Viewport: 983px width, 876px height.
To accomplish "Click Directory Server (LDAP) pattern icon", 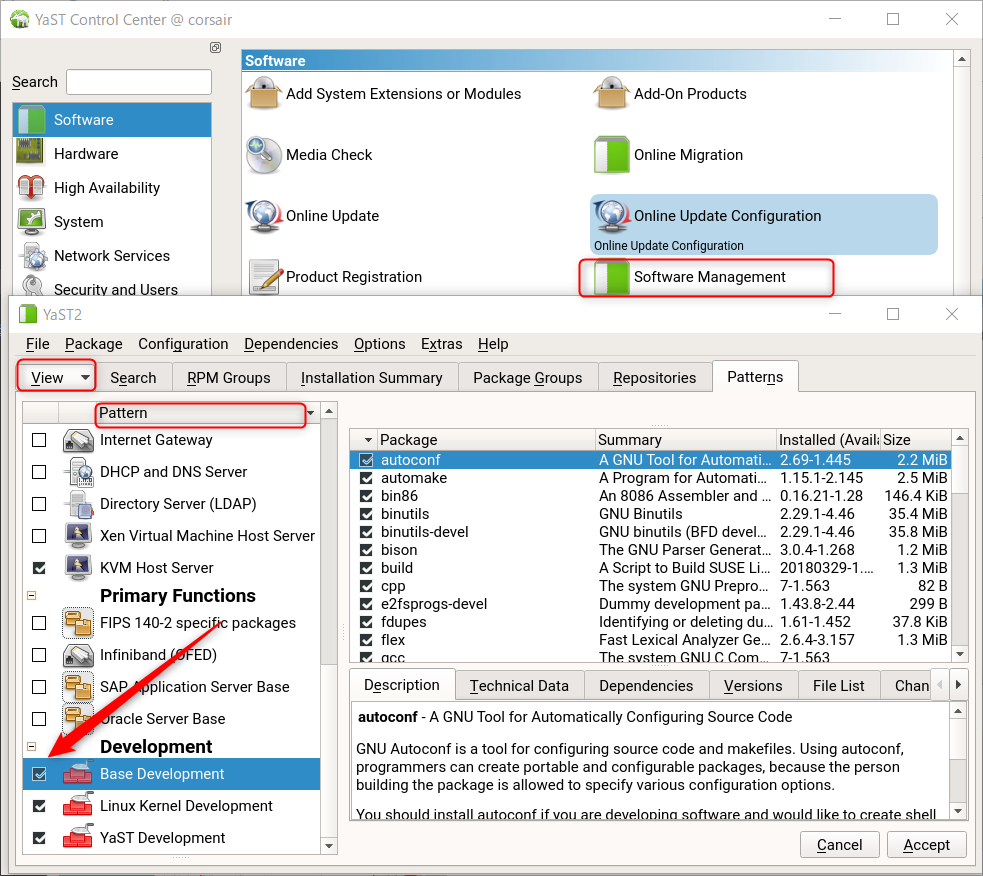I will (x=79, y=504).
